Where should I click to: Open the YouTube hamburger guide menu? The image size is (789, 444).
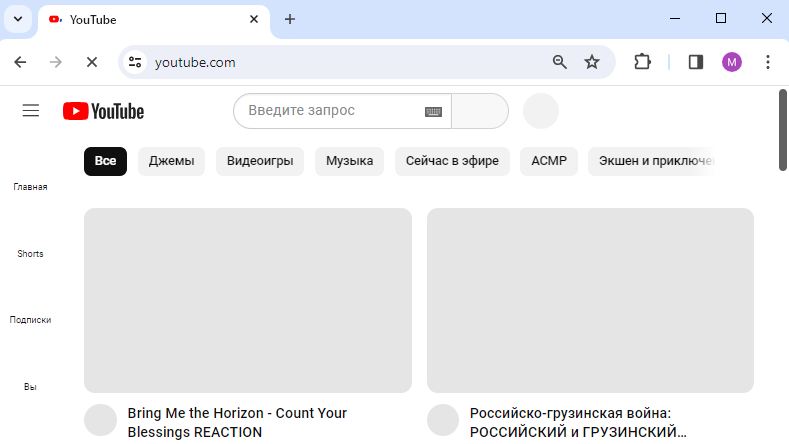pos(31,110)
